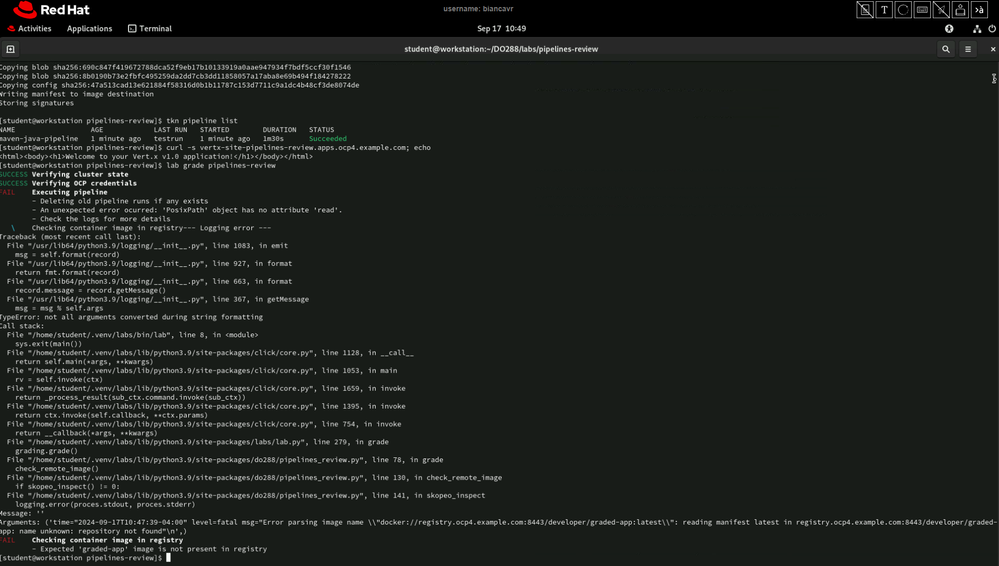Viewport: 999px width, 566px height.
Task: Click the '>à' character input icon
Action: pyautogui.click(x=979, y=10)
